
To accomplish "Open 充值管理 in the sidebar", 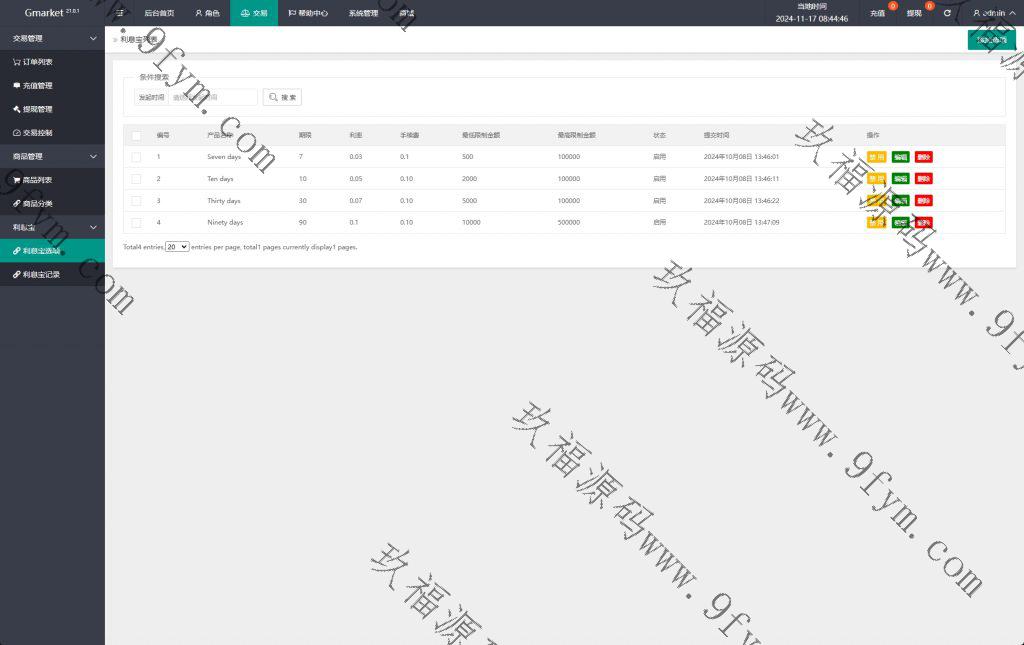I will (x=38, y=86).
